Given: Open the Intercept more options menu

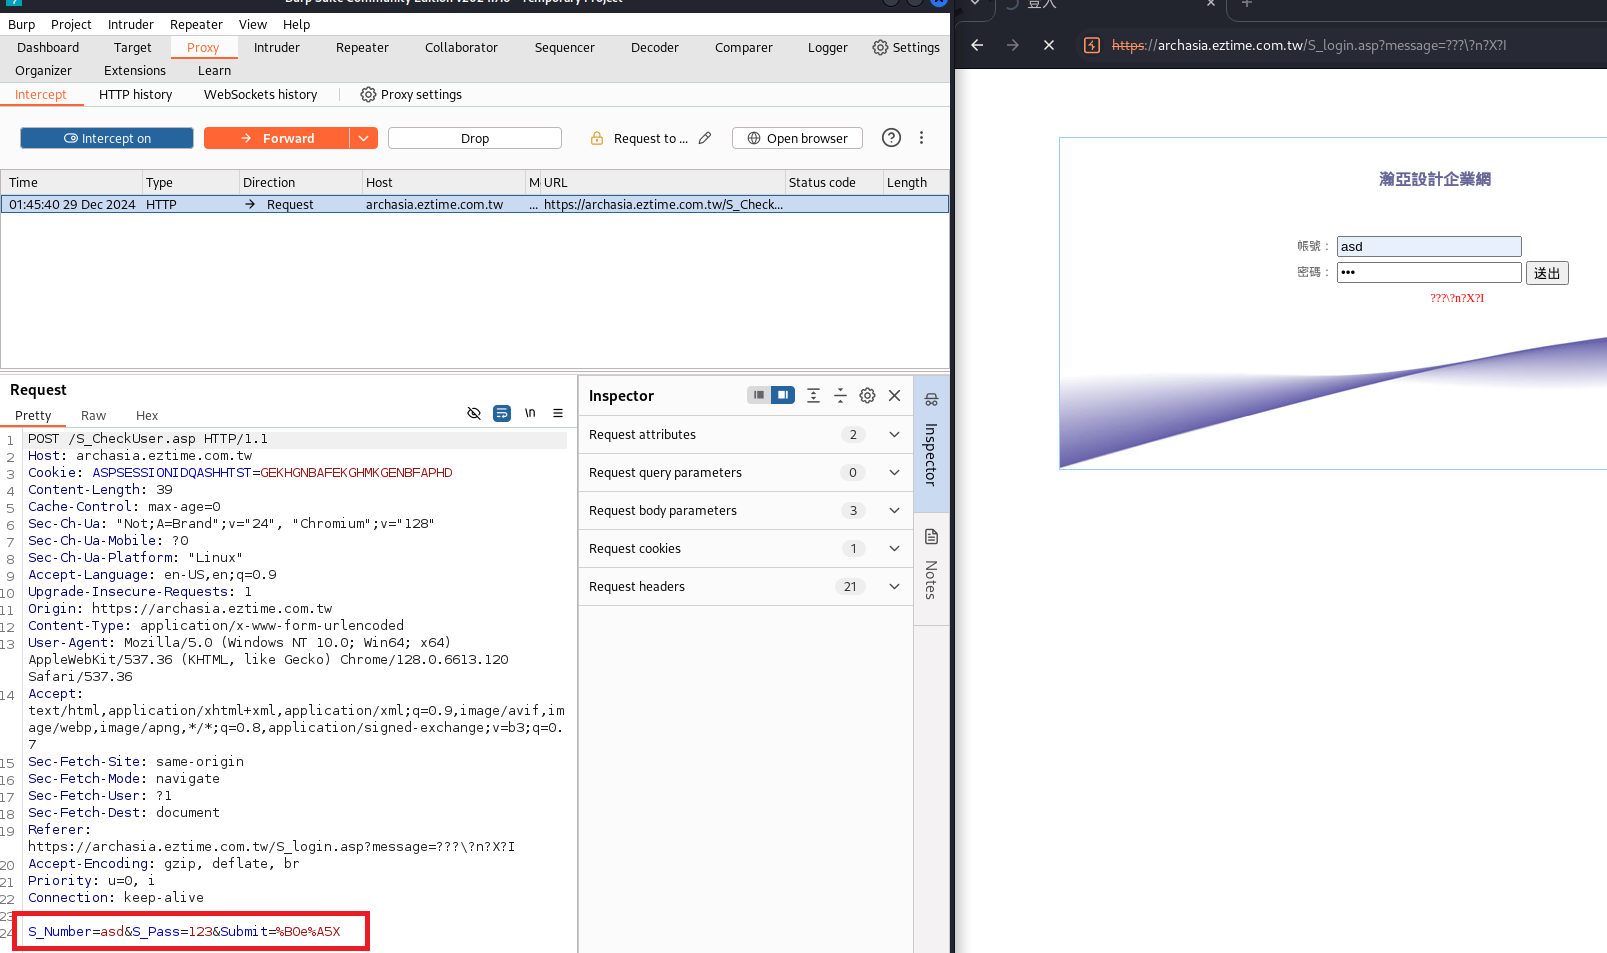Looking at the screenshot, I should pyautogui.click(x=922, y=138).
